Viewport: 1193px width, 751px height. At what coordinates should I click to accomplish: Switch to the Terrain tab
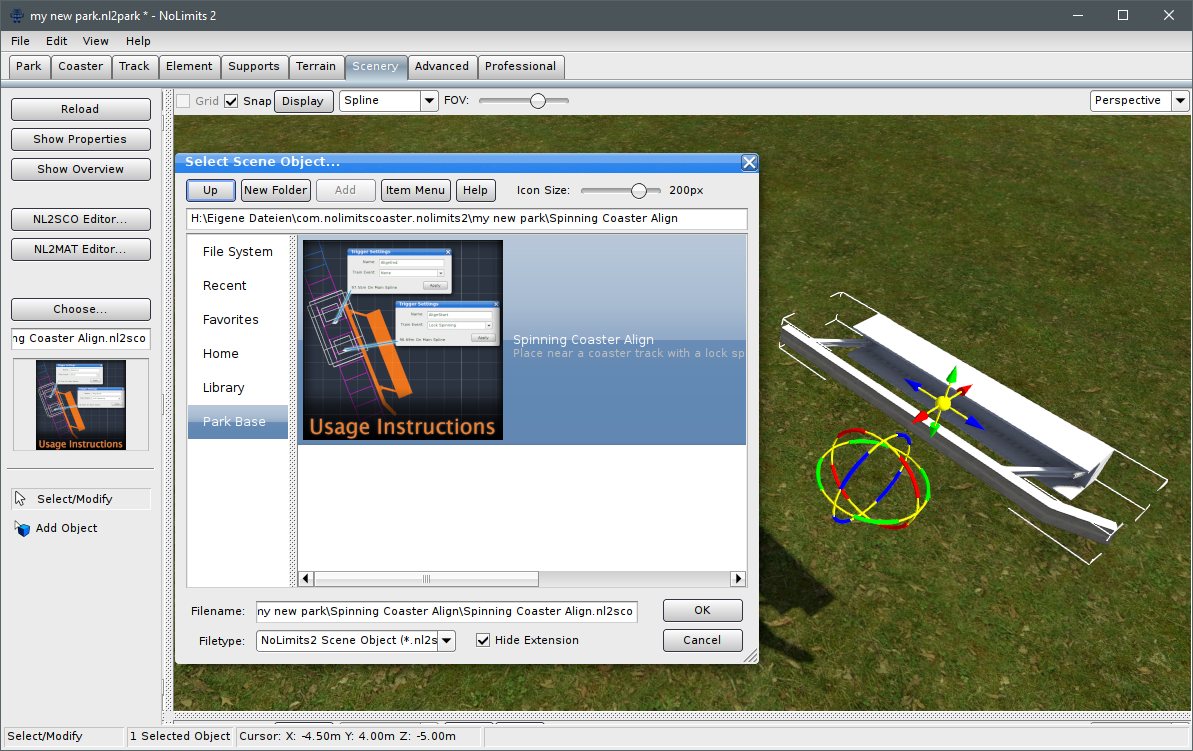click(x=316, y=66)
